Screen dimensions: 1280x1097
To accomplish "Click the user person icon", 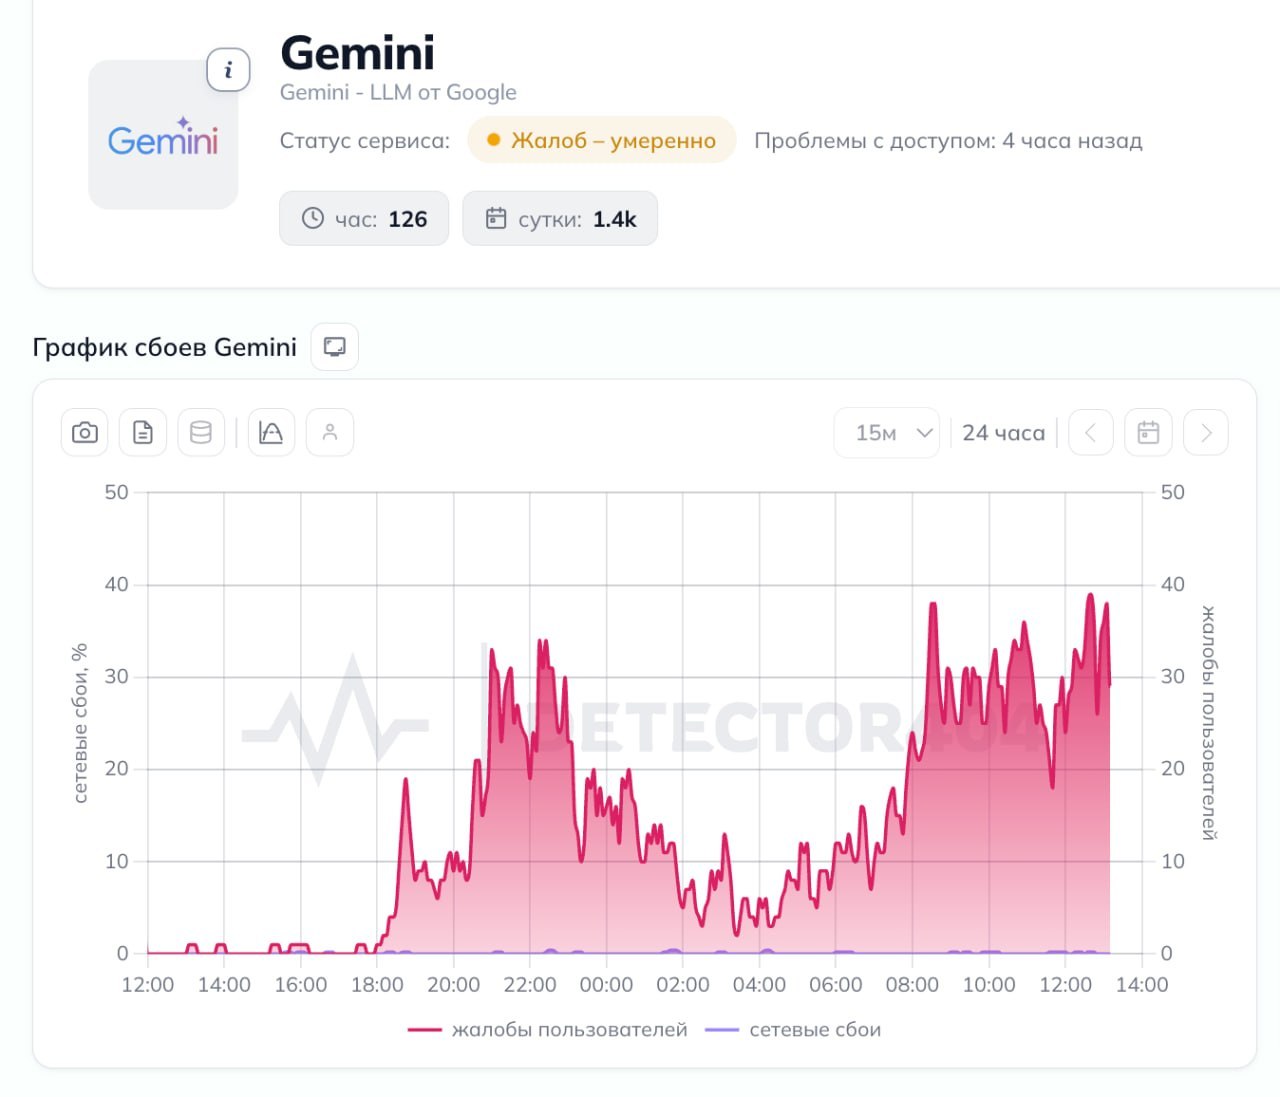I will point(330,432).
